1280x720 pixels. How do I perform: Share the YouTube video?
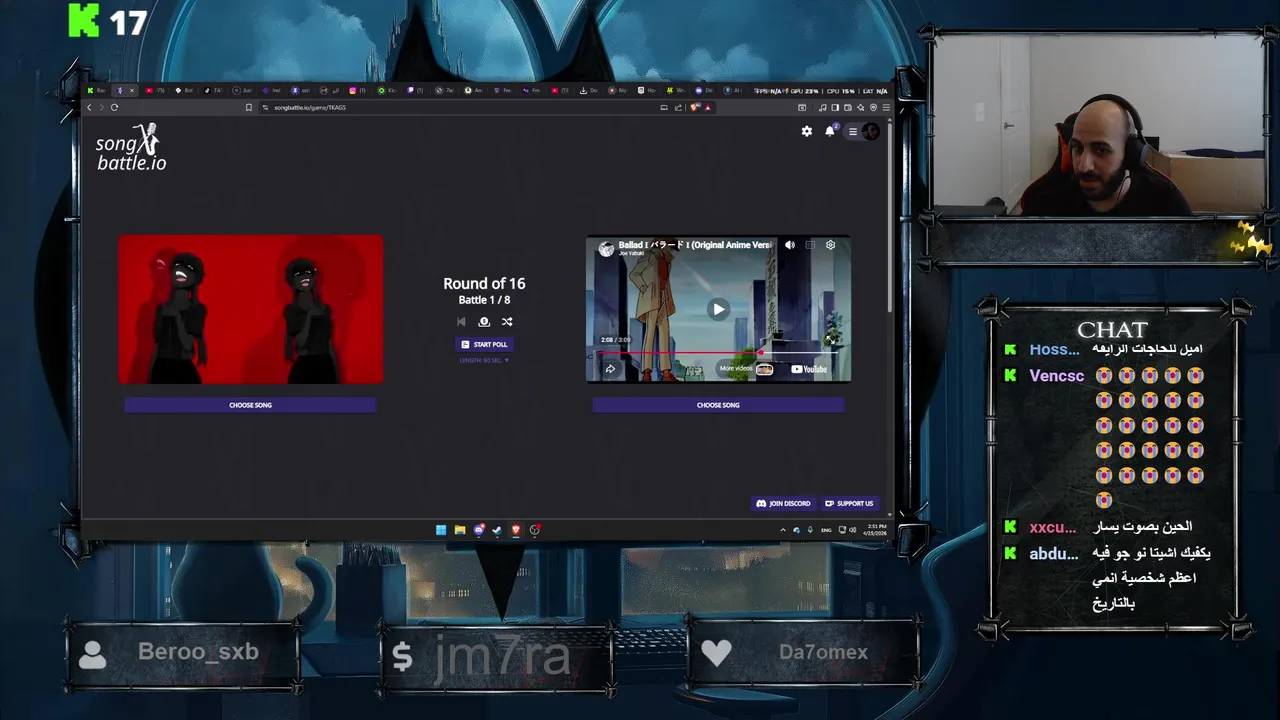[610, 369]
